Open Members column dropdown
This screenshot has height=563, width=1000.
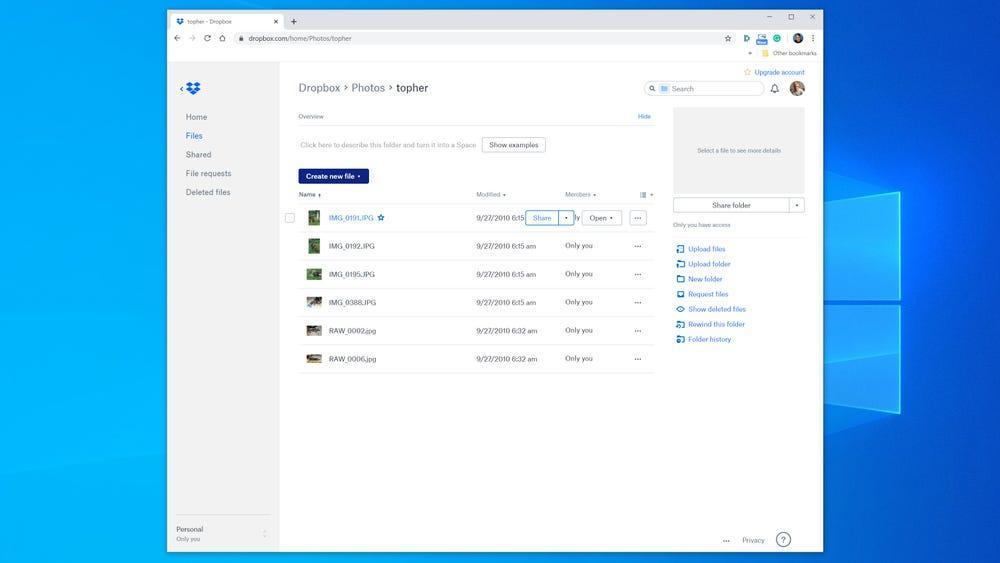[x=580, y=194]
